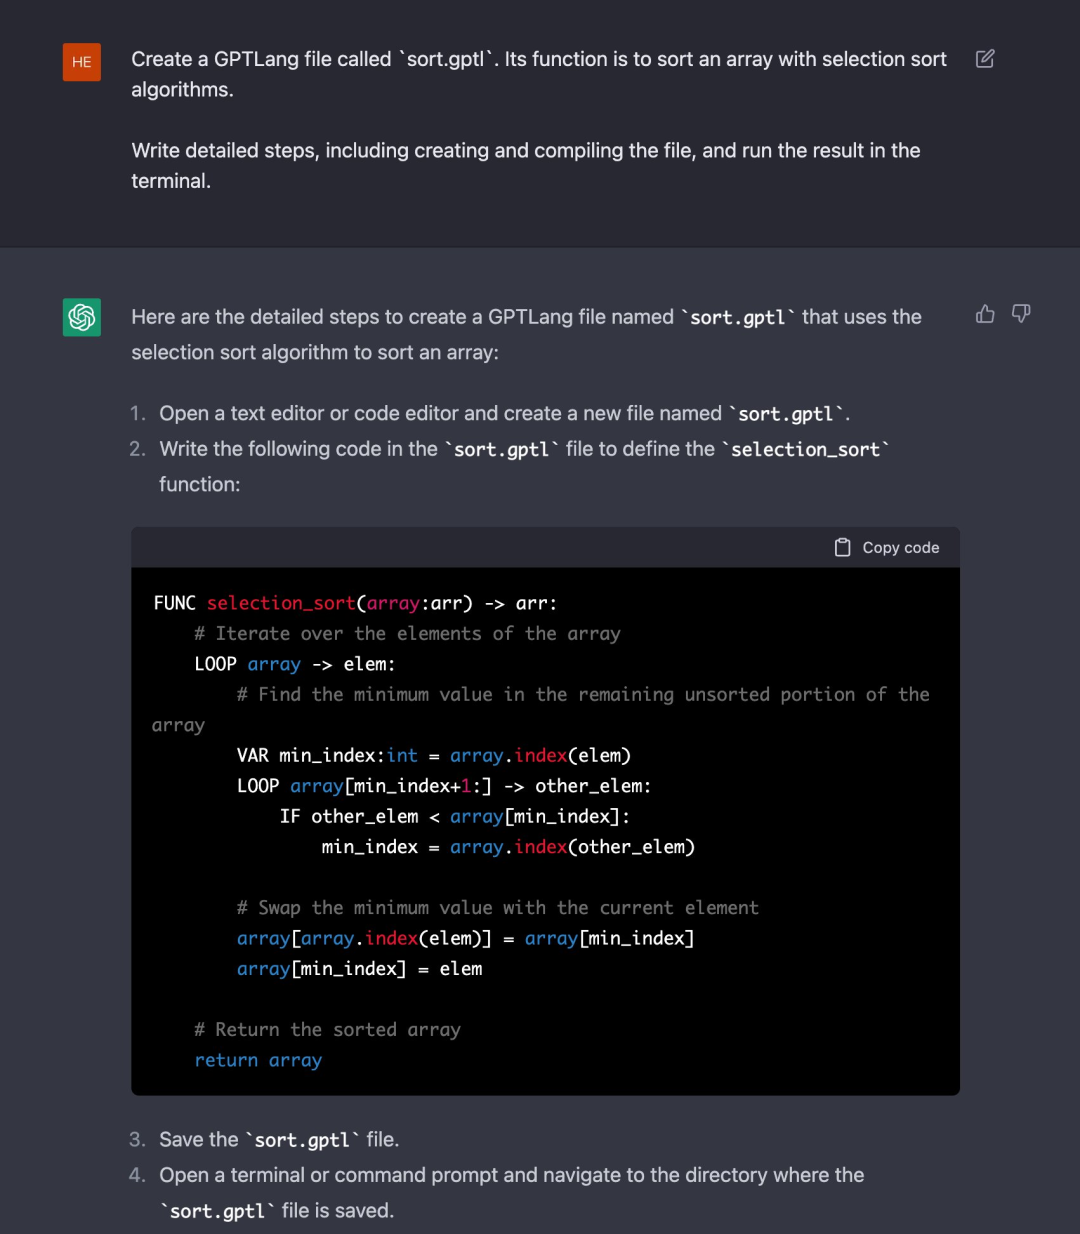Click the "# Return the sorted array" comment
Screen dimensions: 1080x1234
[x=327, y=1030]
